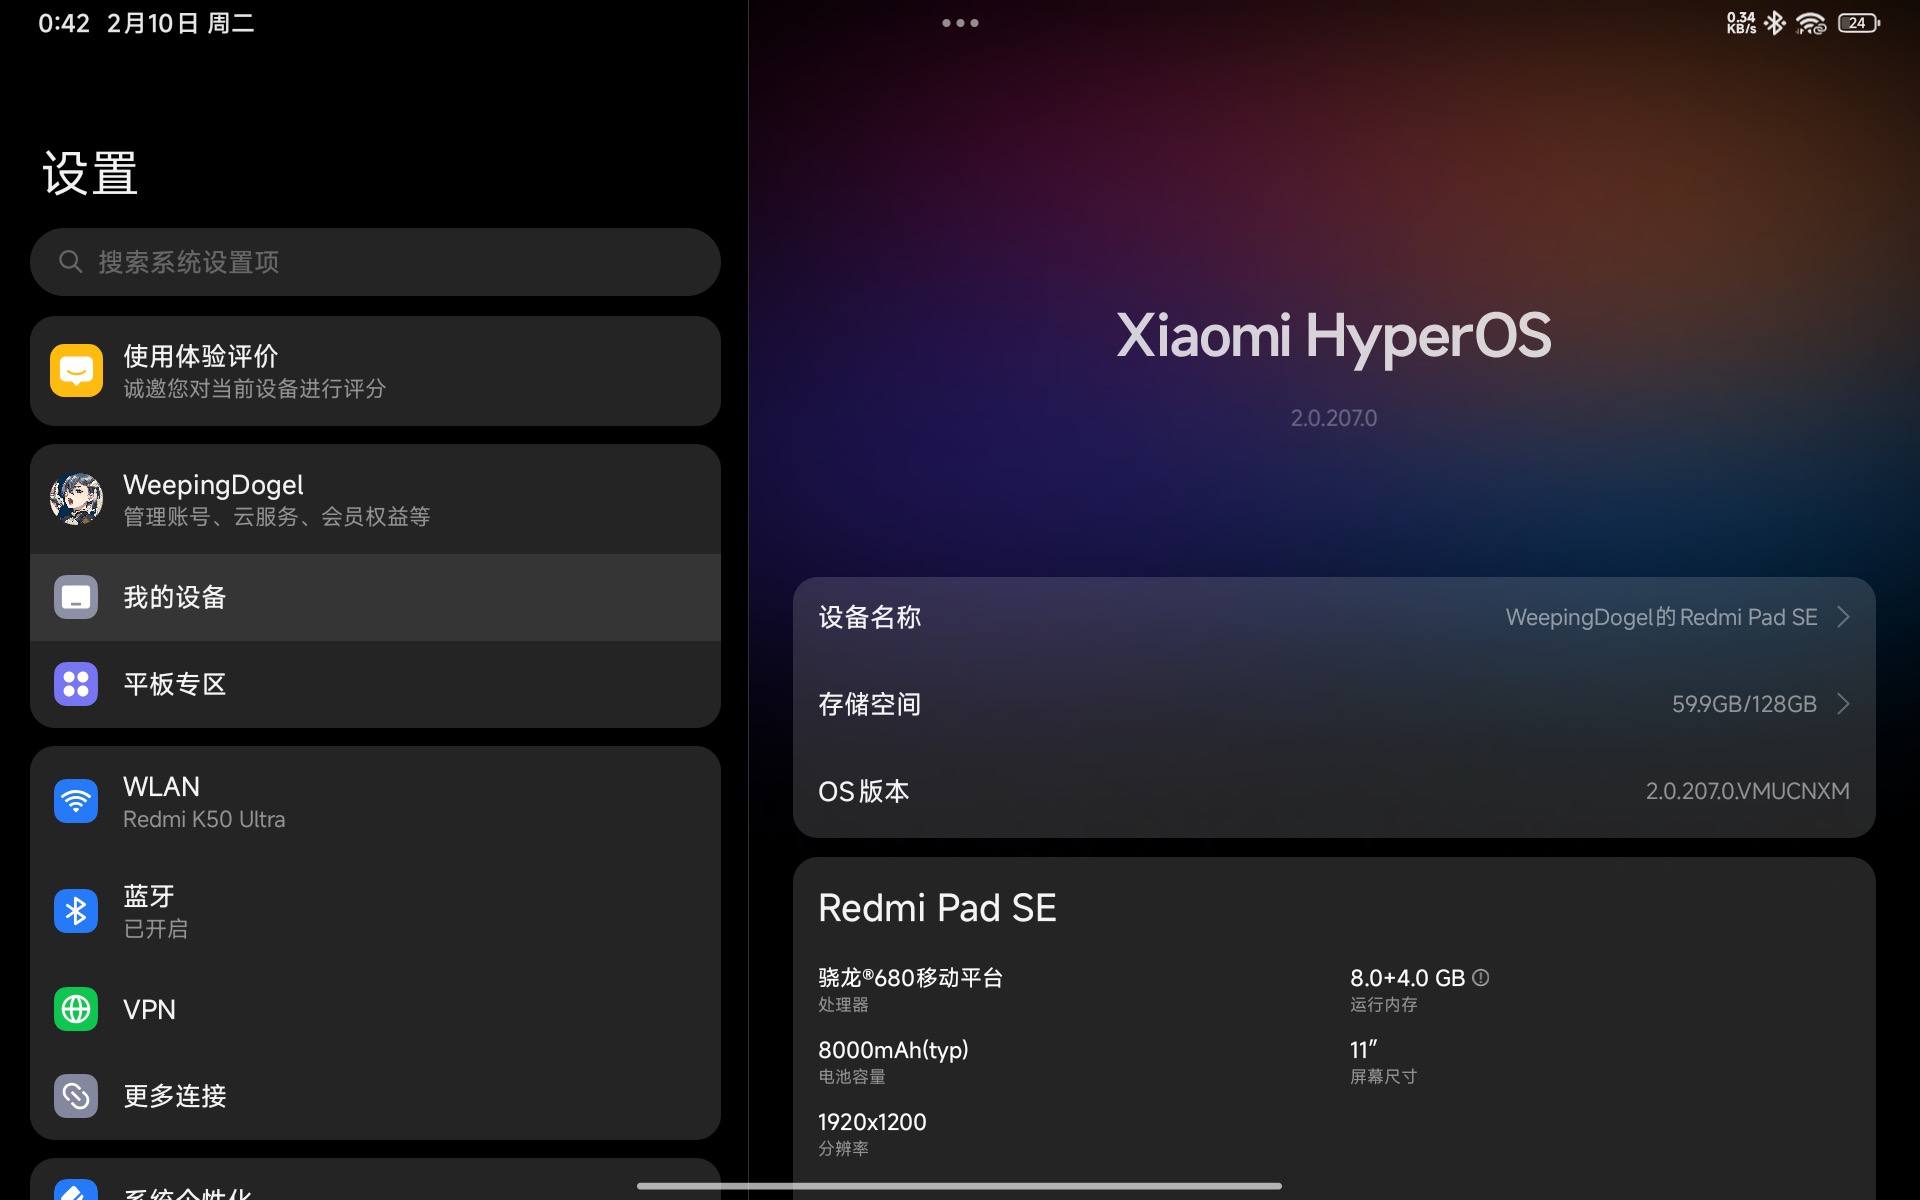This screenshot has width=1920, height=1200.
Task: Open the usage experience rating yellow icon
Action: point(76,371)
